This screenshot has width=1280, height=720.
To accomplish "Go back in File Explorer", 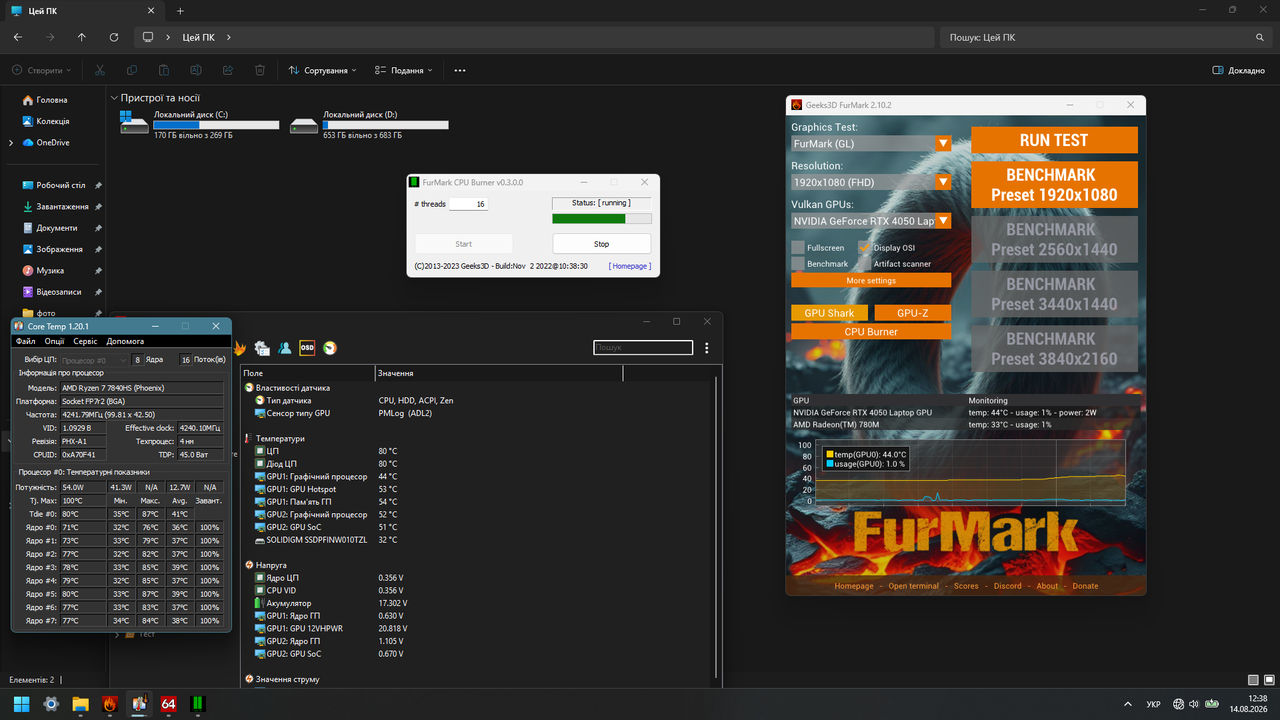I will (x=18, y=37).
